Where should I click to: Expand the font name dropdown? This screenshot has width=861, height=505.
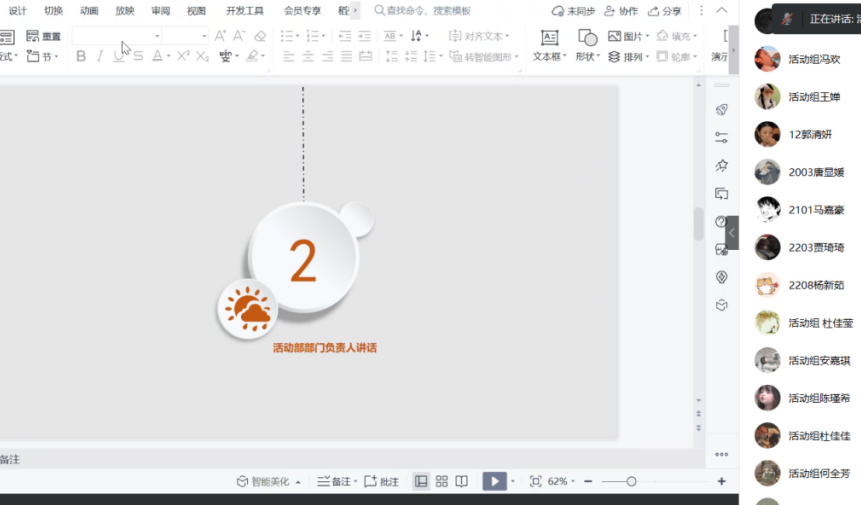click(157, 36)
